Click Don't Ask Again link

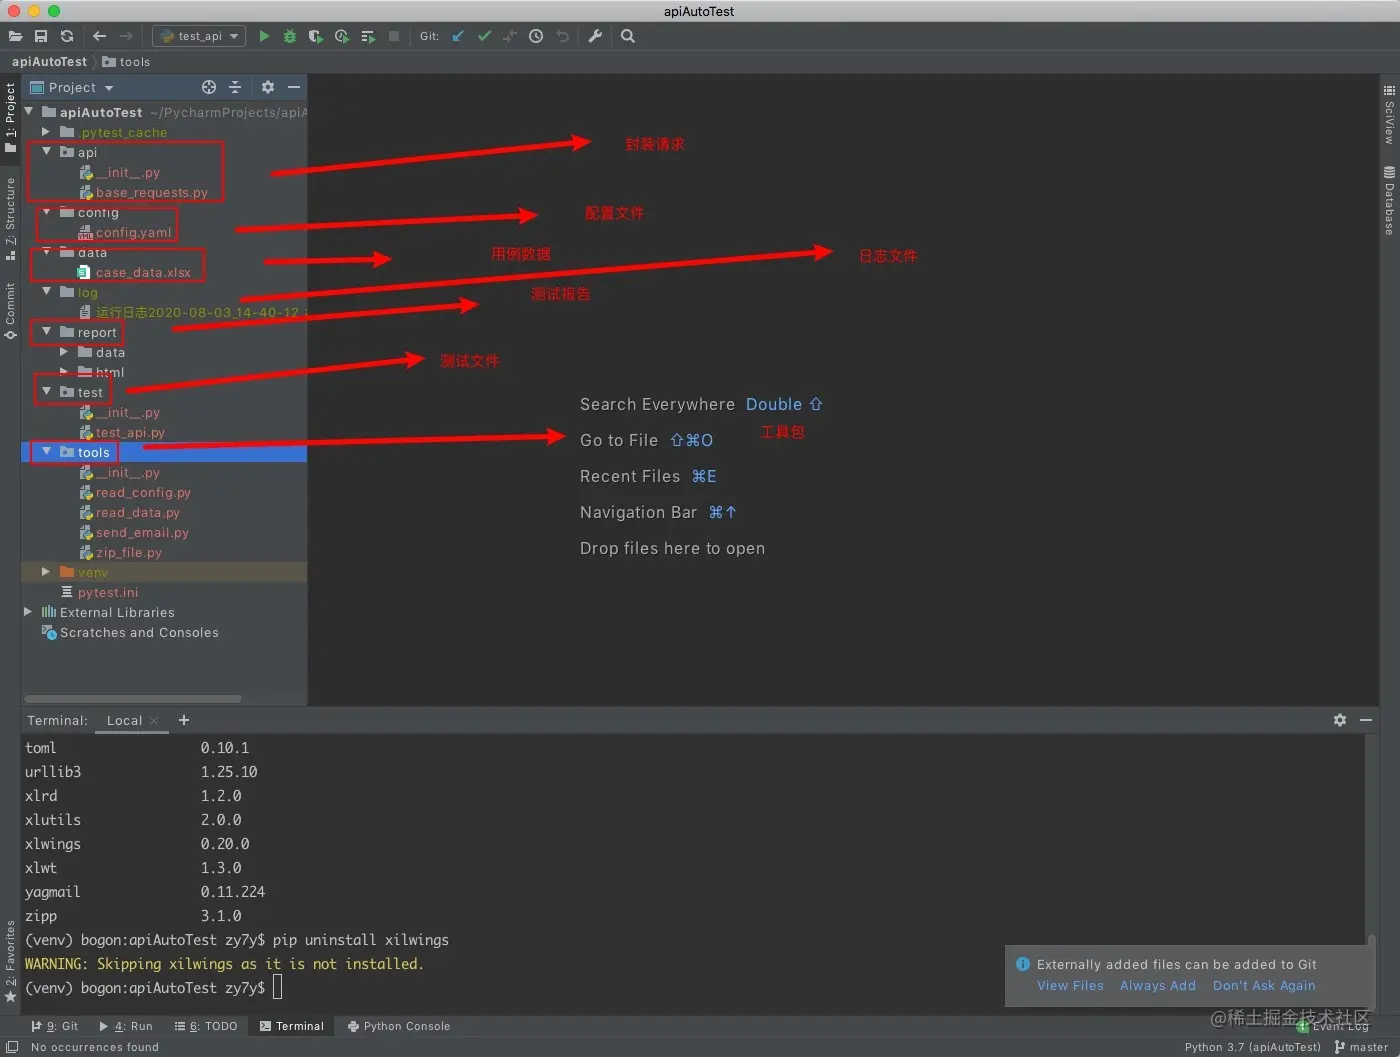(1264, 985)
